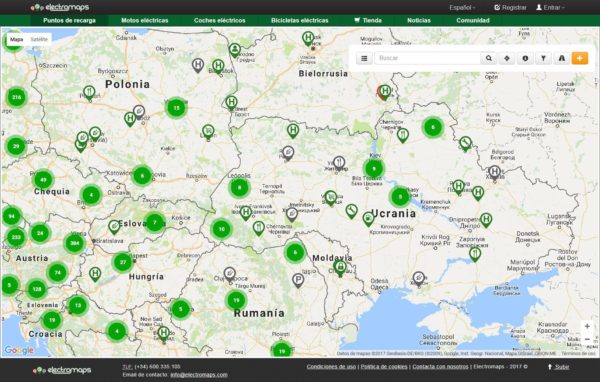Viewport: 600px width, 382px height.
Task: Zoom out with the map minus button
Action: point(587,340)
